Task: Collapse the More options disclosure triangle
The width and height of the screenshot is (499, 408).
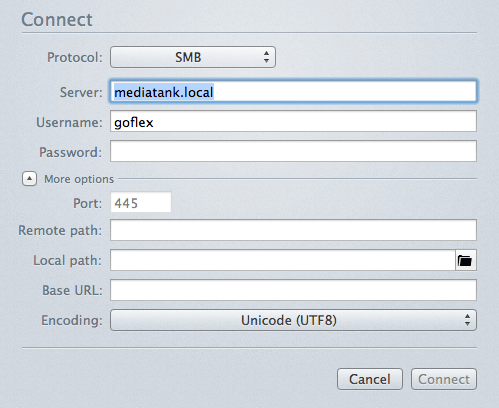Action: (x=29, y=179)
